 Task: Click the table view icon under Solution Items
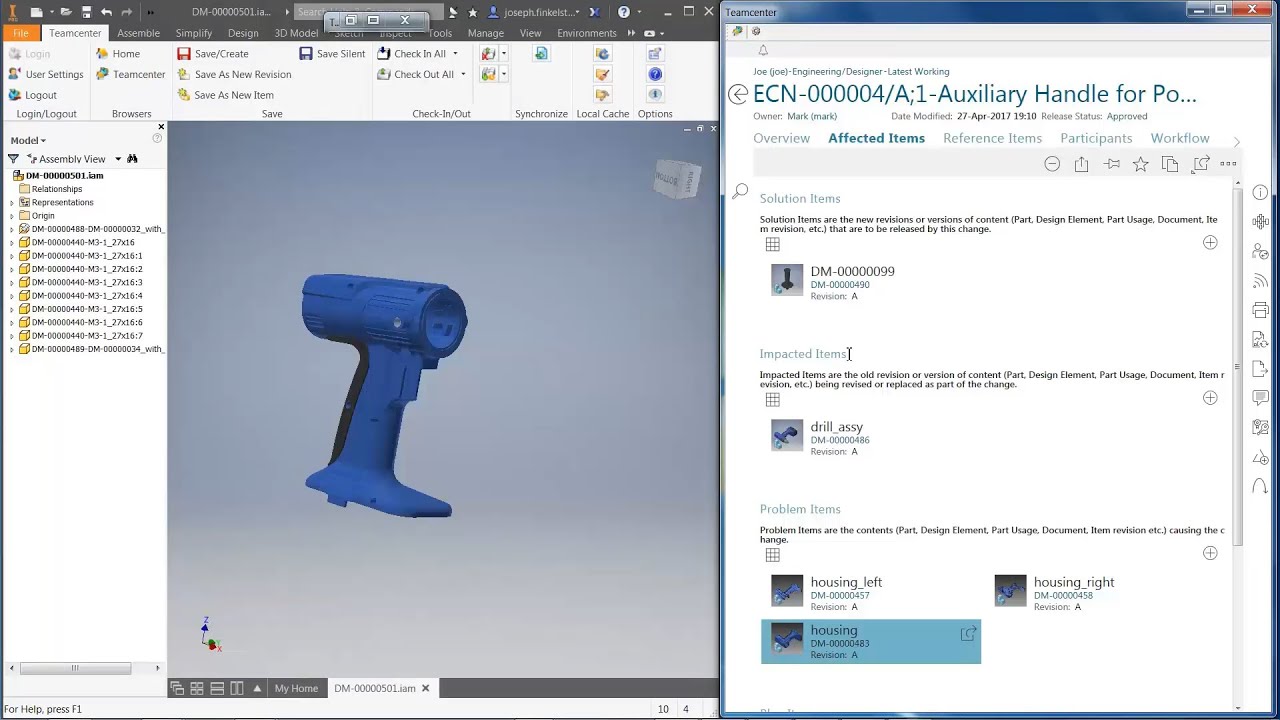pos(772,244)
